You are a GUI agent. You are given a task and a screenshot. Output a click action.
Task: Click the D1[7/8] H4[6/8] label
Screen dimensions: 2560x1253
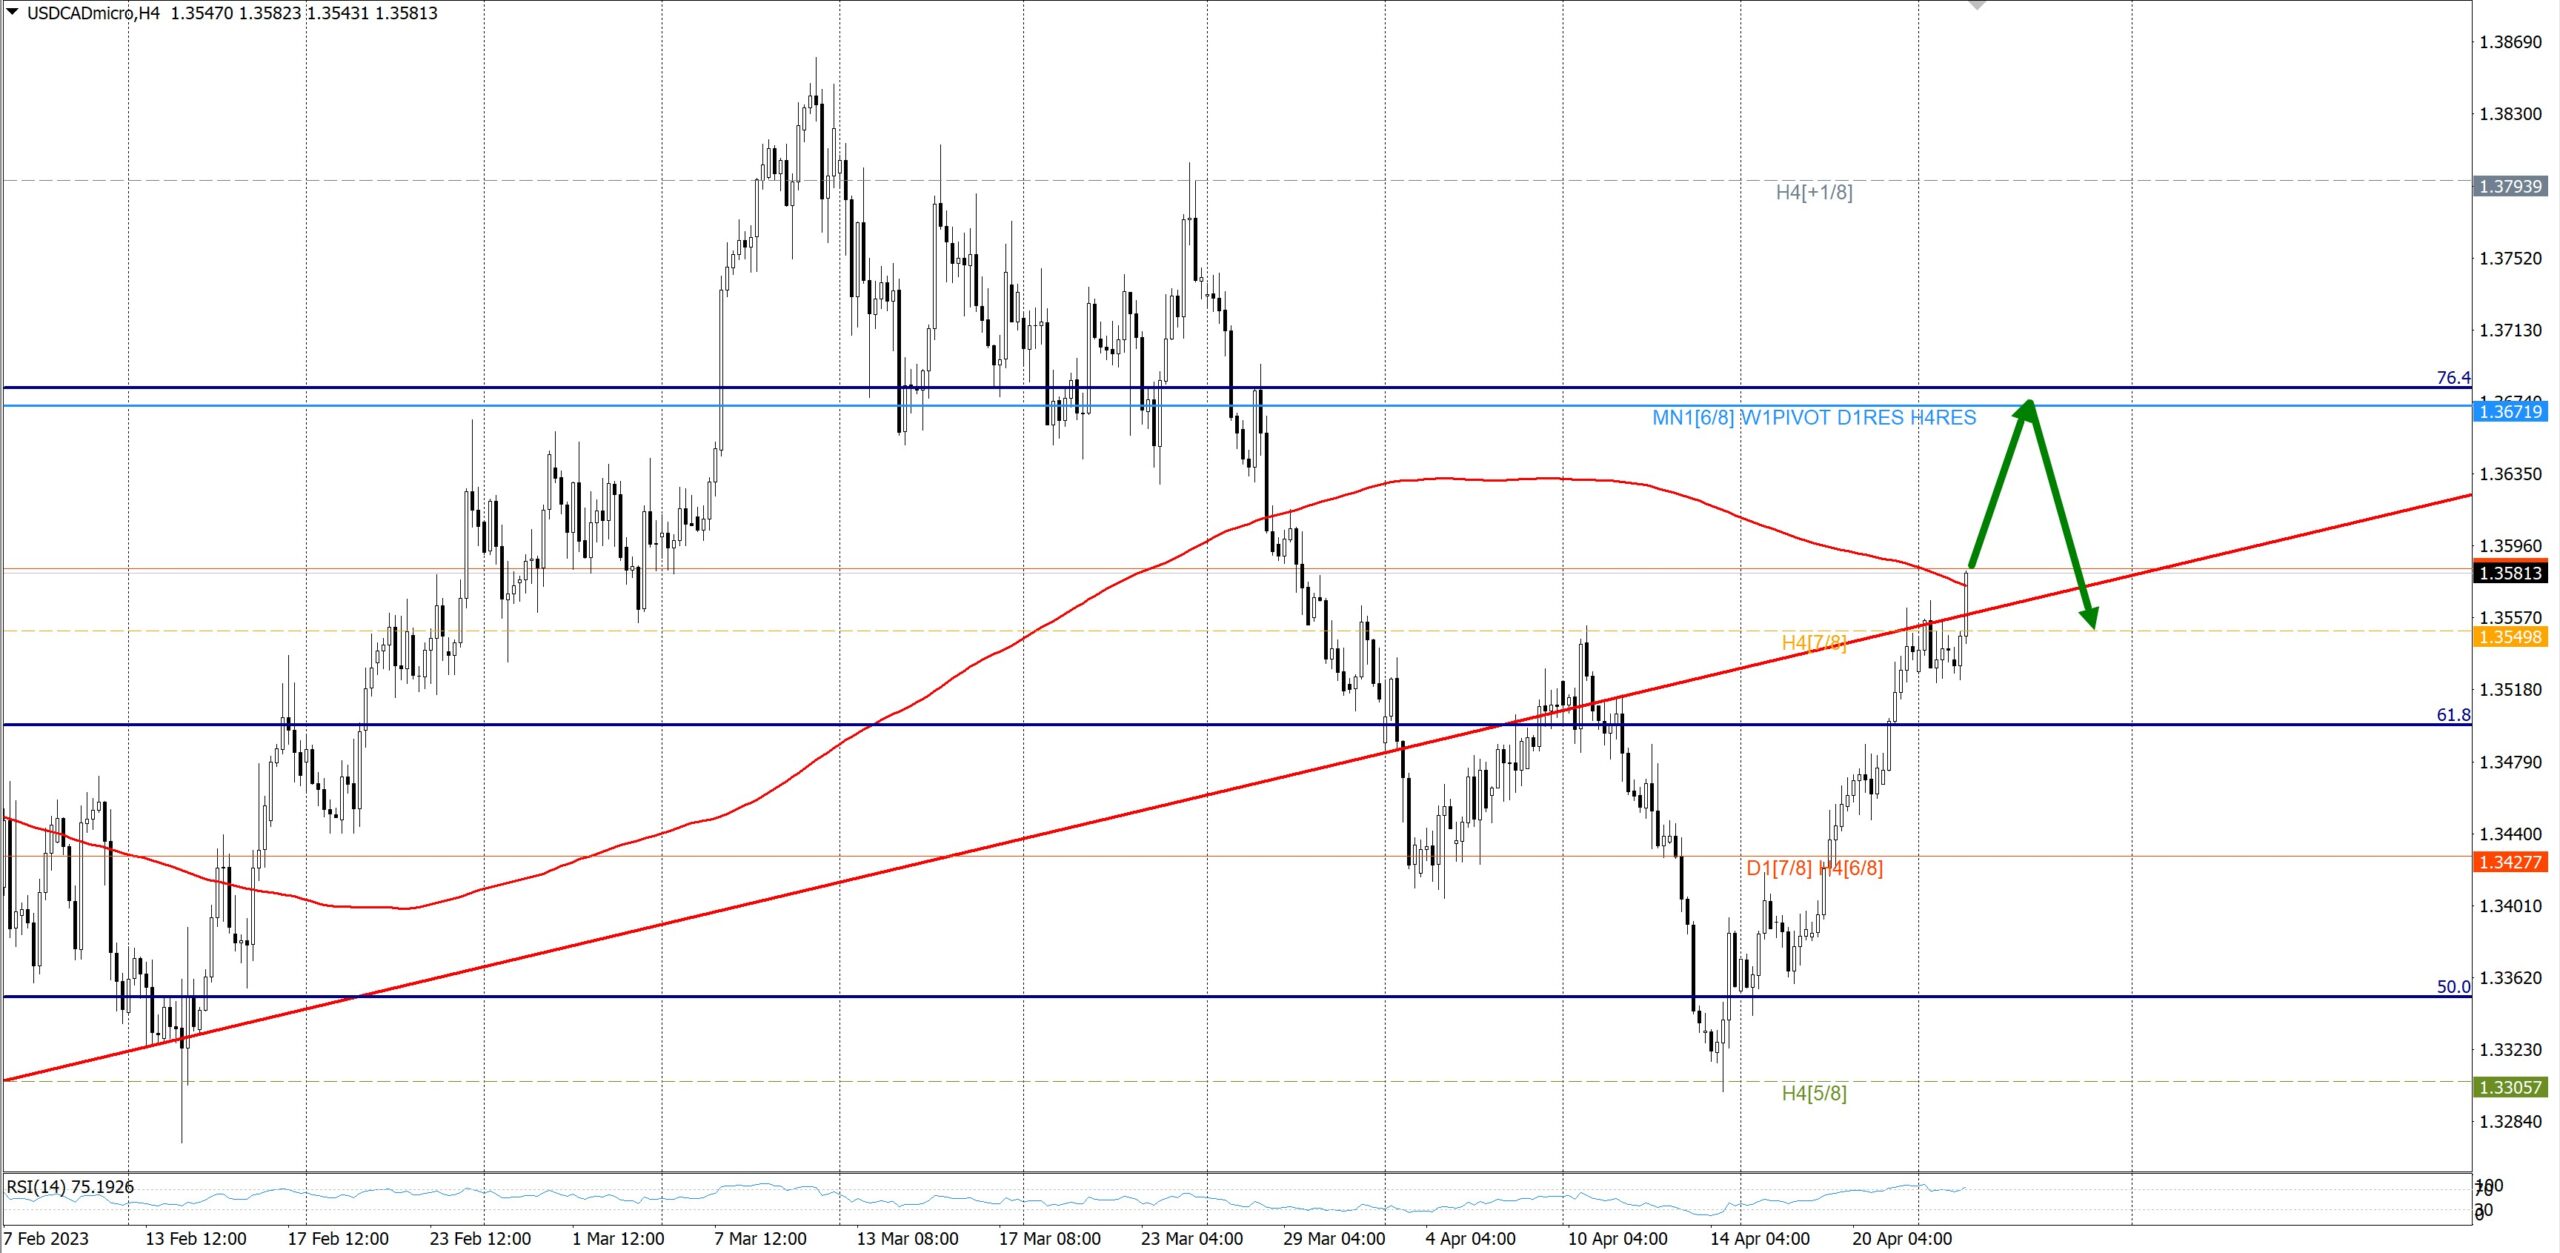1813,868
